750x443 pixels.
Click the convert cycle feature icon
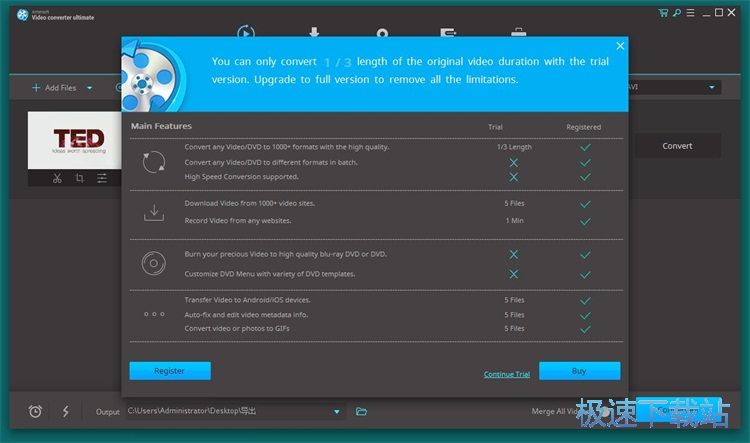click(x=154, y=162)
